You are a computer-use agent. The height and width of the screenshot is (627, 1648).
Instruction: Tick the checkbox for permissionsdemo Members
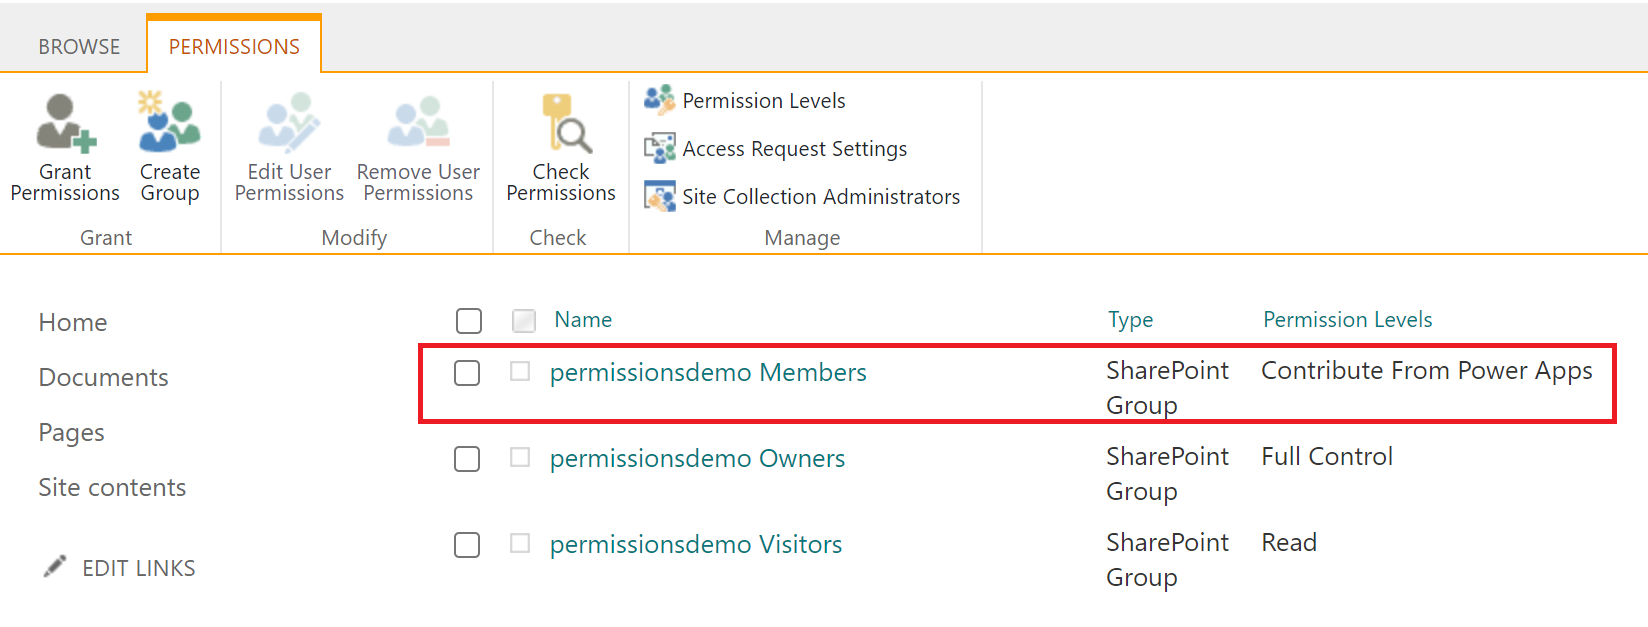coord(467,373)
